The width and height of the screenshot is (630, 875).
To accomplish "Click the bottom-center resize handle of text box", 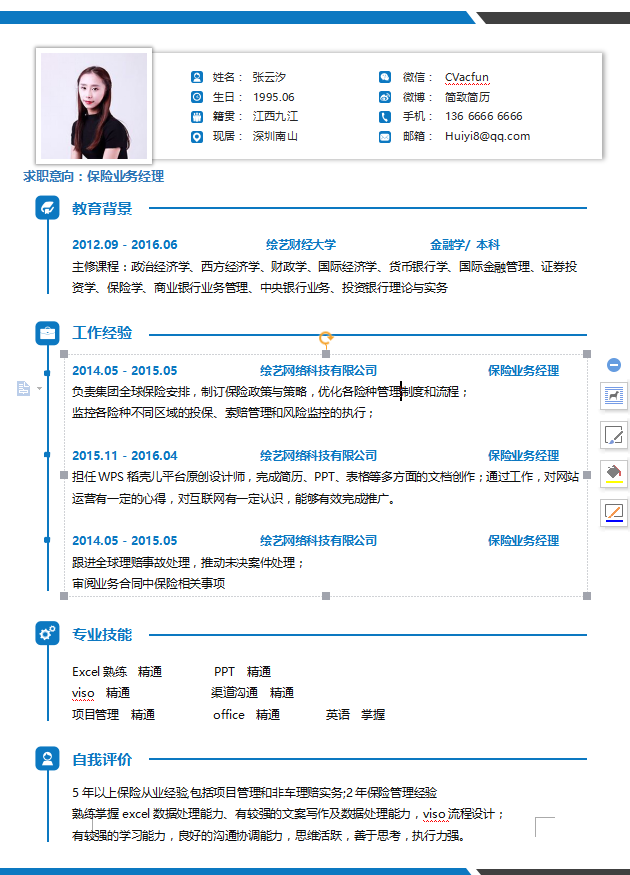I will [325, 596].
